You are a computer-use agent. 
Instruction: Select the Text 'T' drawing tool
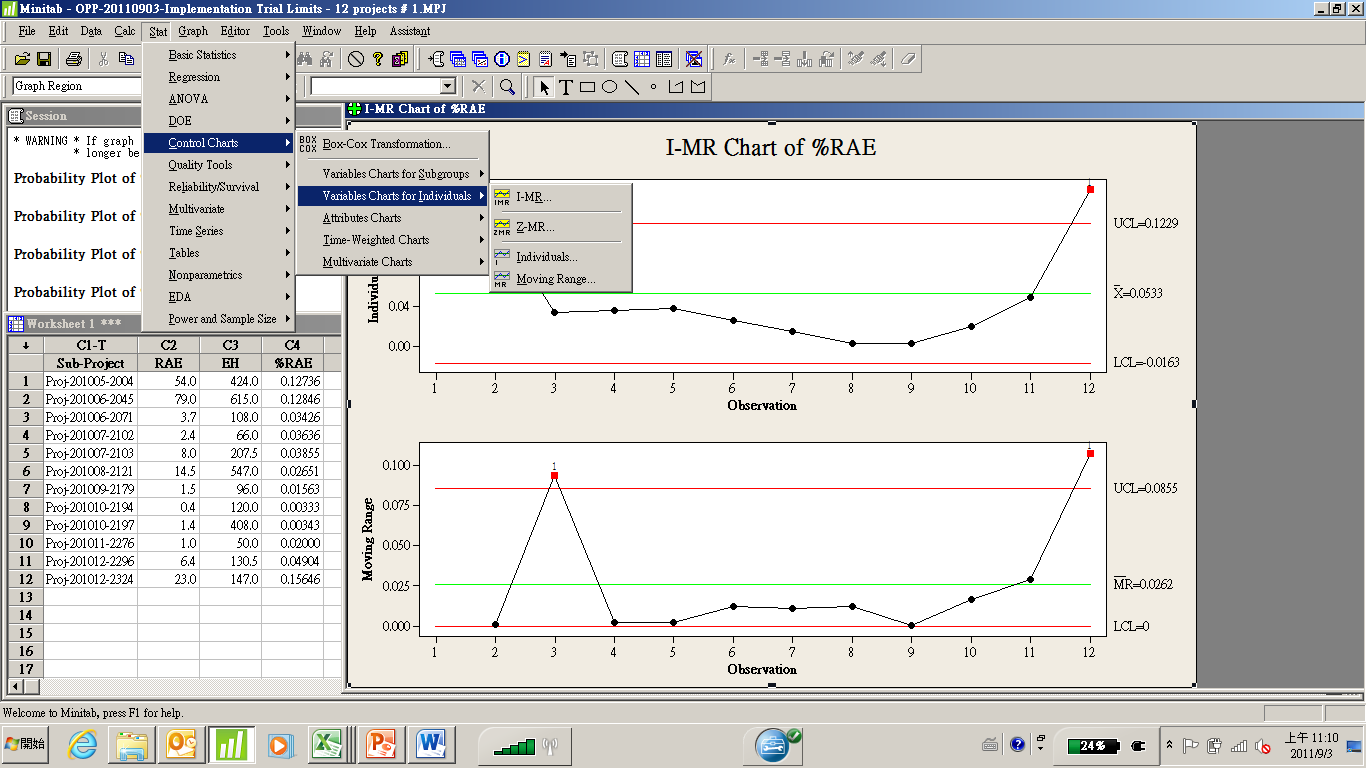pos(566,87)
